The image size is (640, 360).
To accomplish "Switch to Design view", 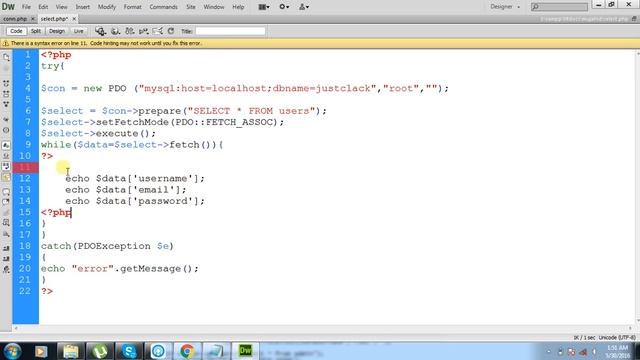I will [57, 31].
